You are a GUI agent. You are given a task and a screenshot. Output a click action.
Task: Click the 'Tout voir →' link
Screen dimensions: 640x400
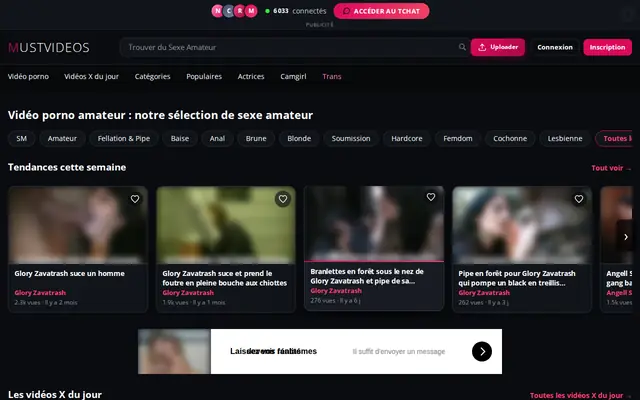[611, 168]
